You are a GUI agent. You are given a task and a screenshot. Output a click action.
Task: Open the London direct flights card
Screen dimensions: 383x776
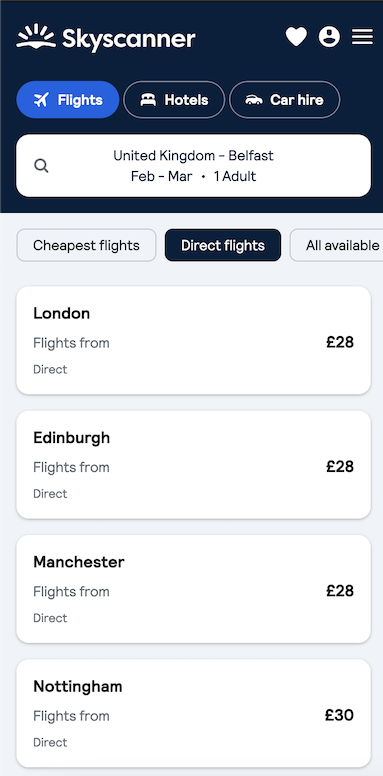pyautogui.click(x=193, y=340)
